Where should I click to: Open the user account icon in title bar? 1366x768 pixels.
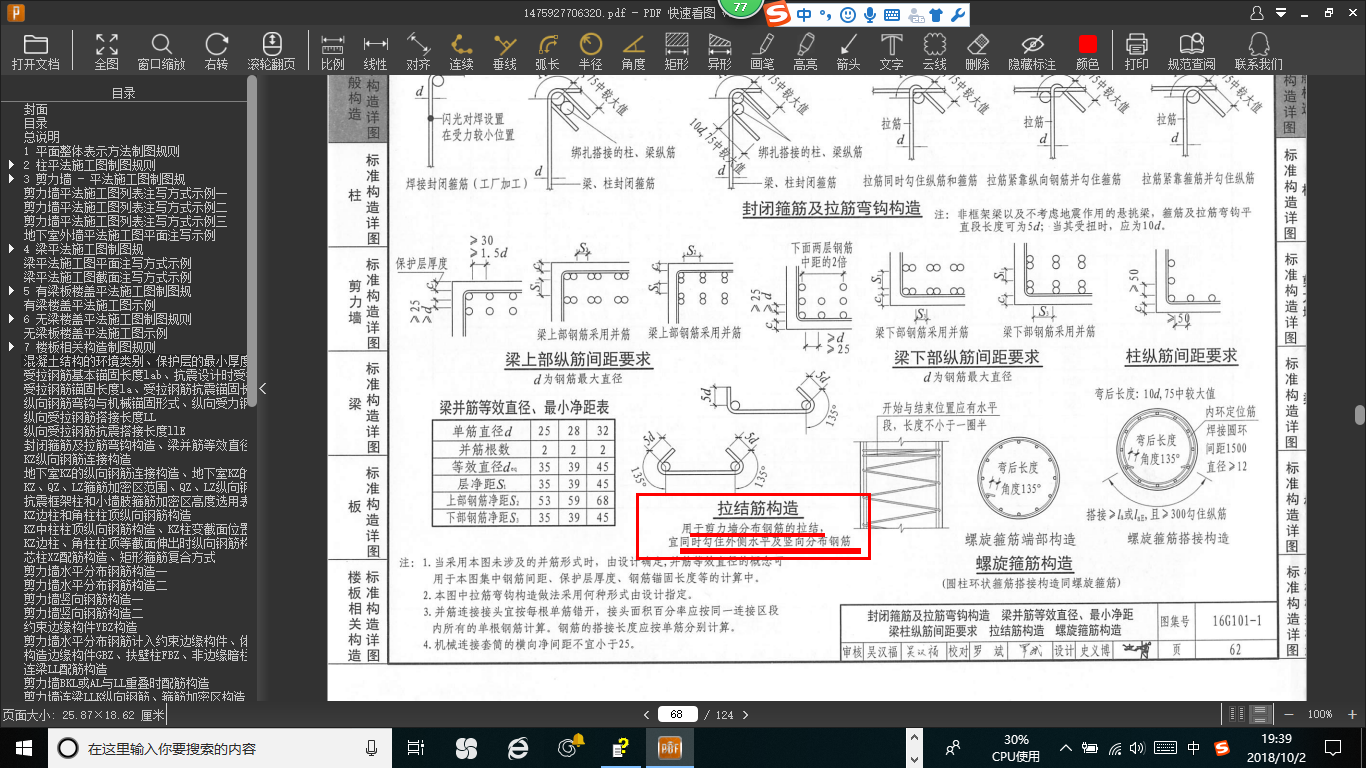pyautogui.click(x=1258, y=13)
